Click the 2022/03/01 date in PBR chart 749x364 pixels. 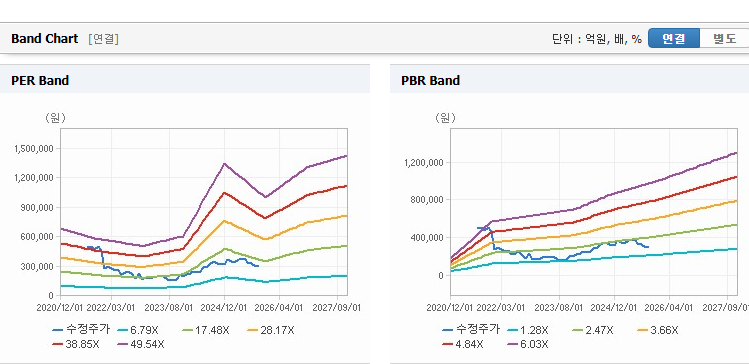501,308
